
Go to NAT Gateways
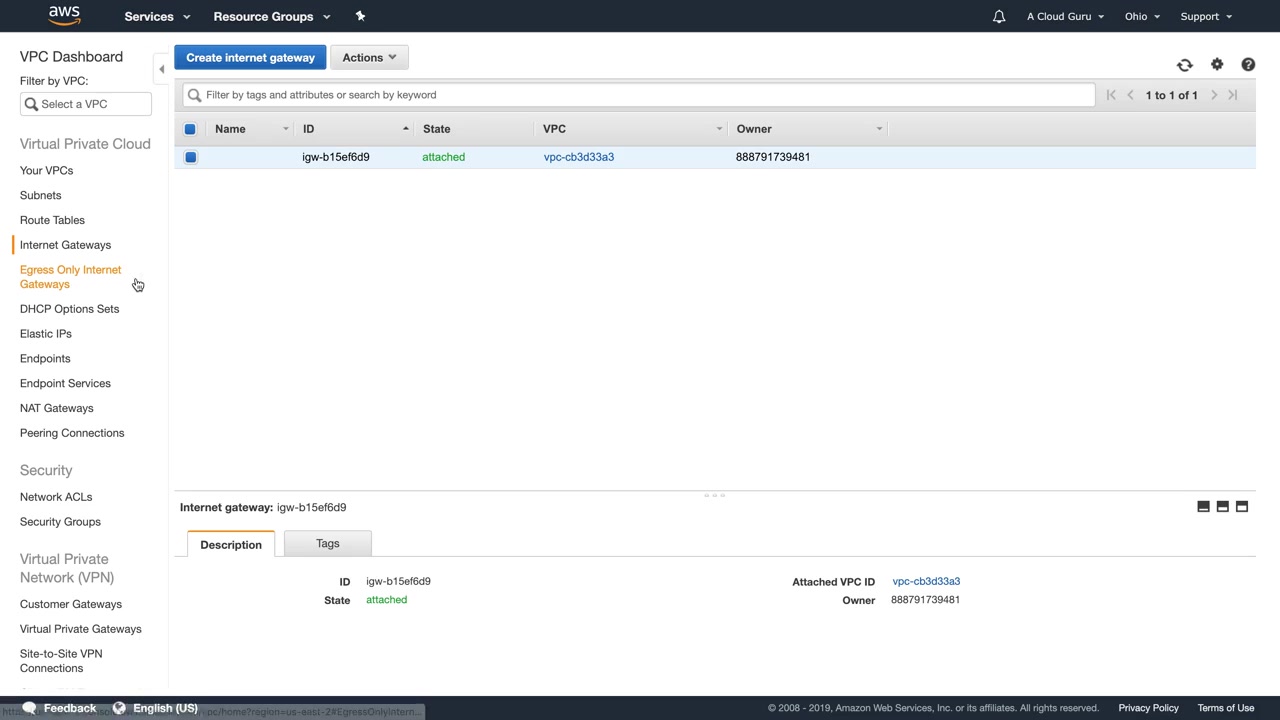pos(56,408)
